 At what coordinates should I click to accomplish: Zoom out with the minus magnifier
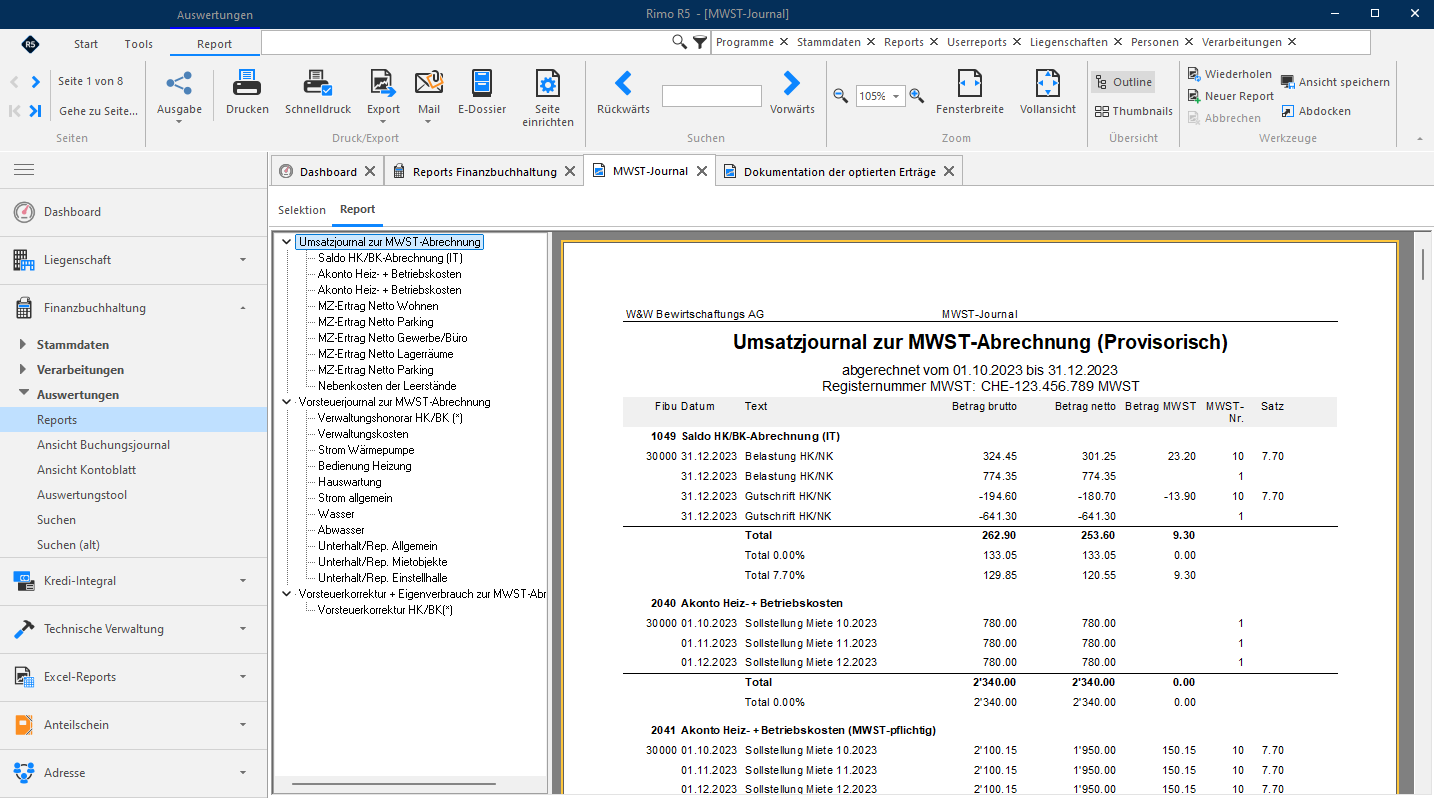pos(841,95)
